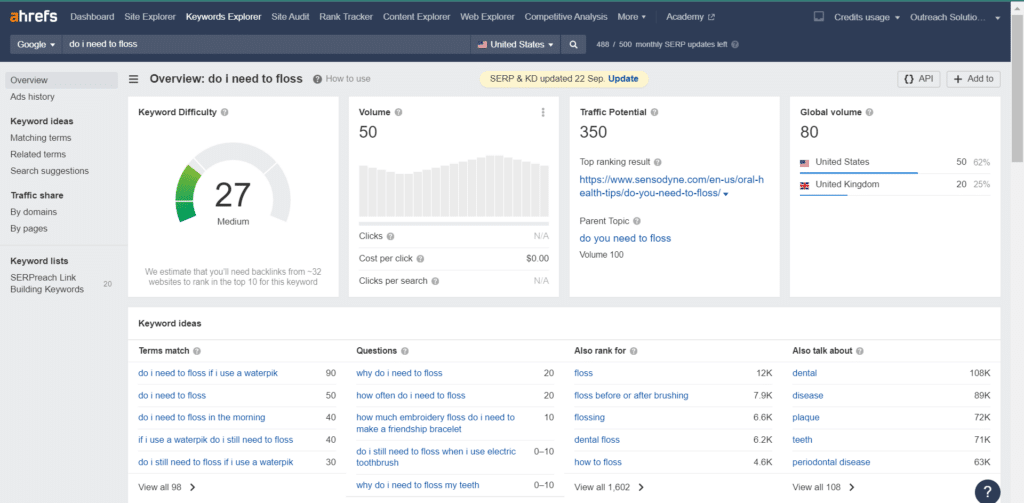Open By pages traffic share
The image size is (1024, 503).
click(x=29, y=229)
